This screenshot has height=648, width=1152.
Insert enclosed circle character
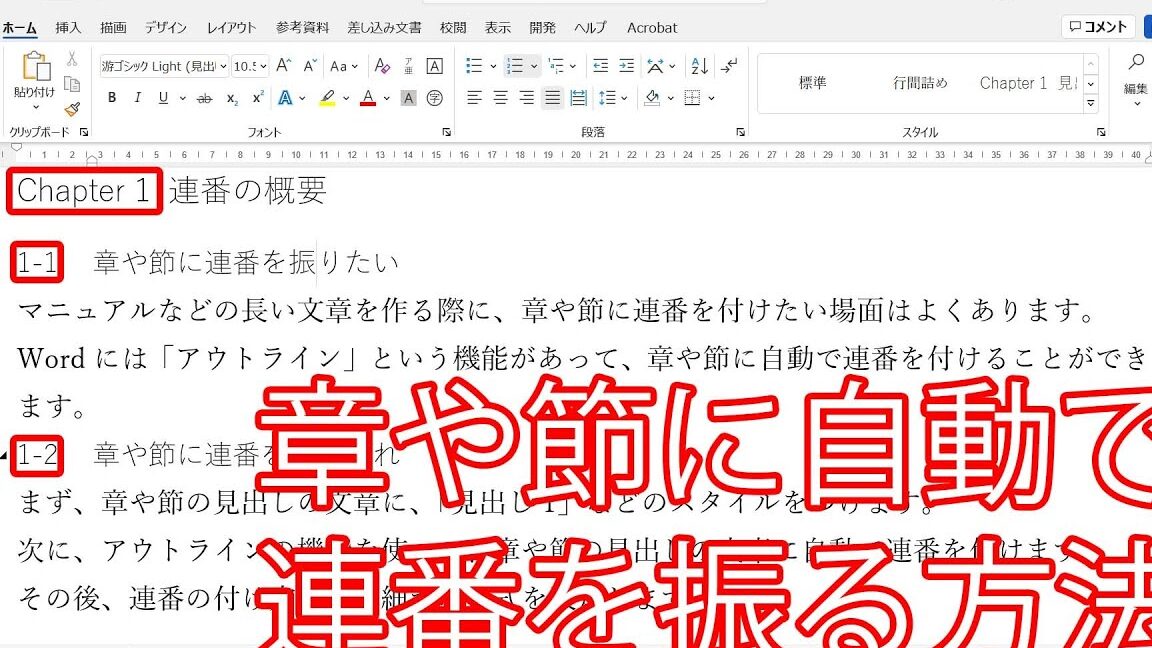click(434, 98)
